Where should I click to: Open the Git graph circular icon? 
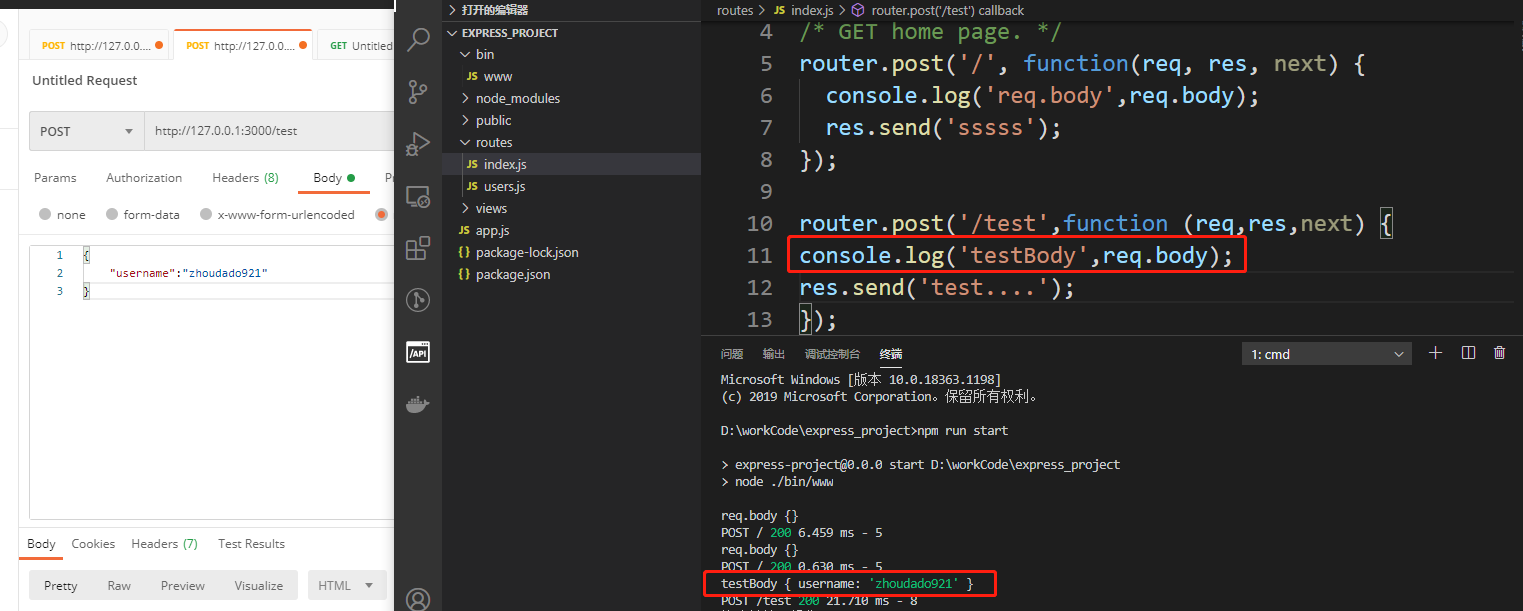[418, 300]
